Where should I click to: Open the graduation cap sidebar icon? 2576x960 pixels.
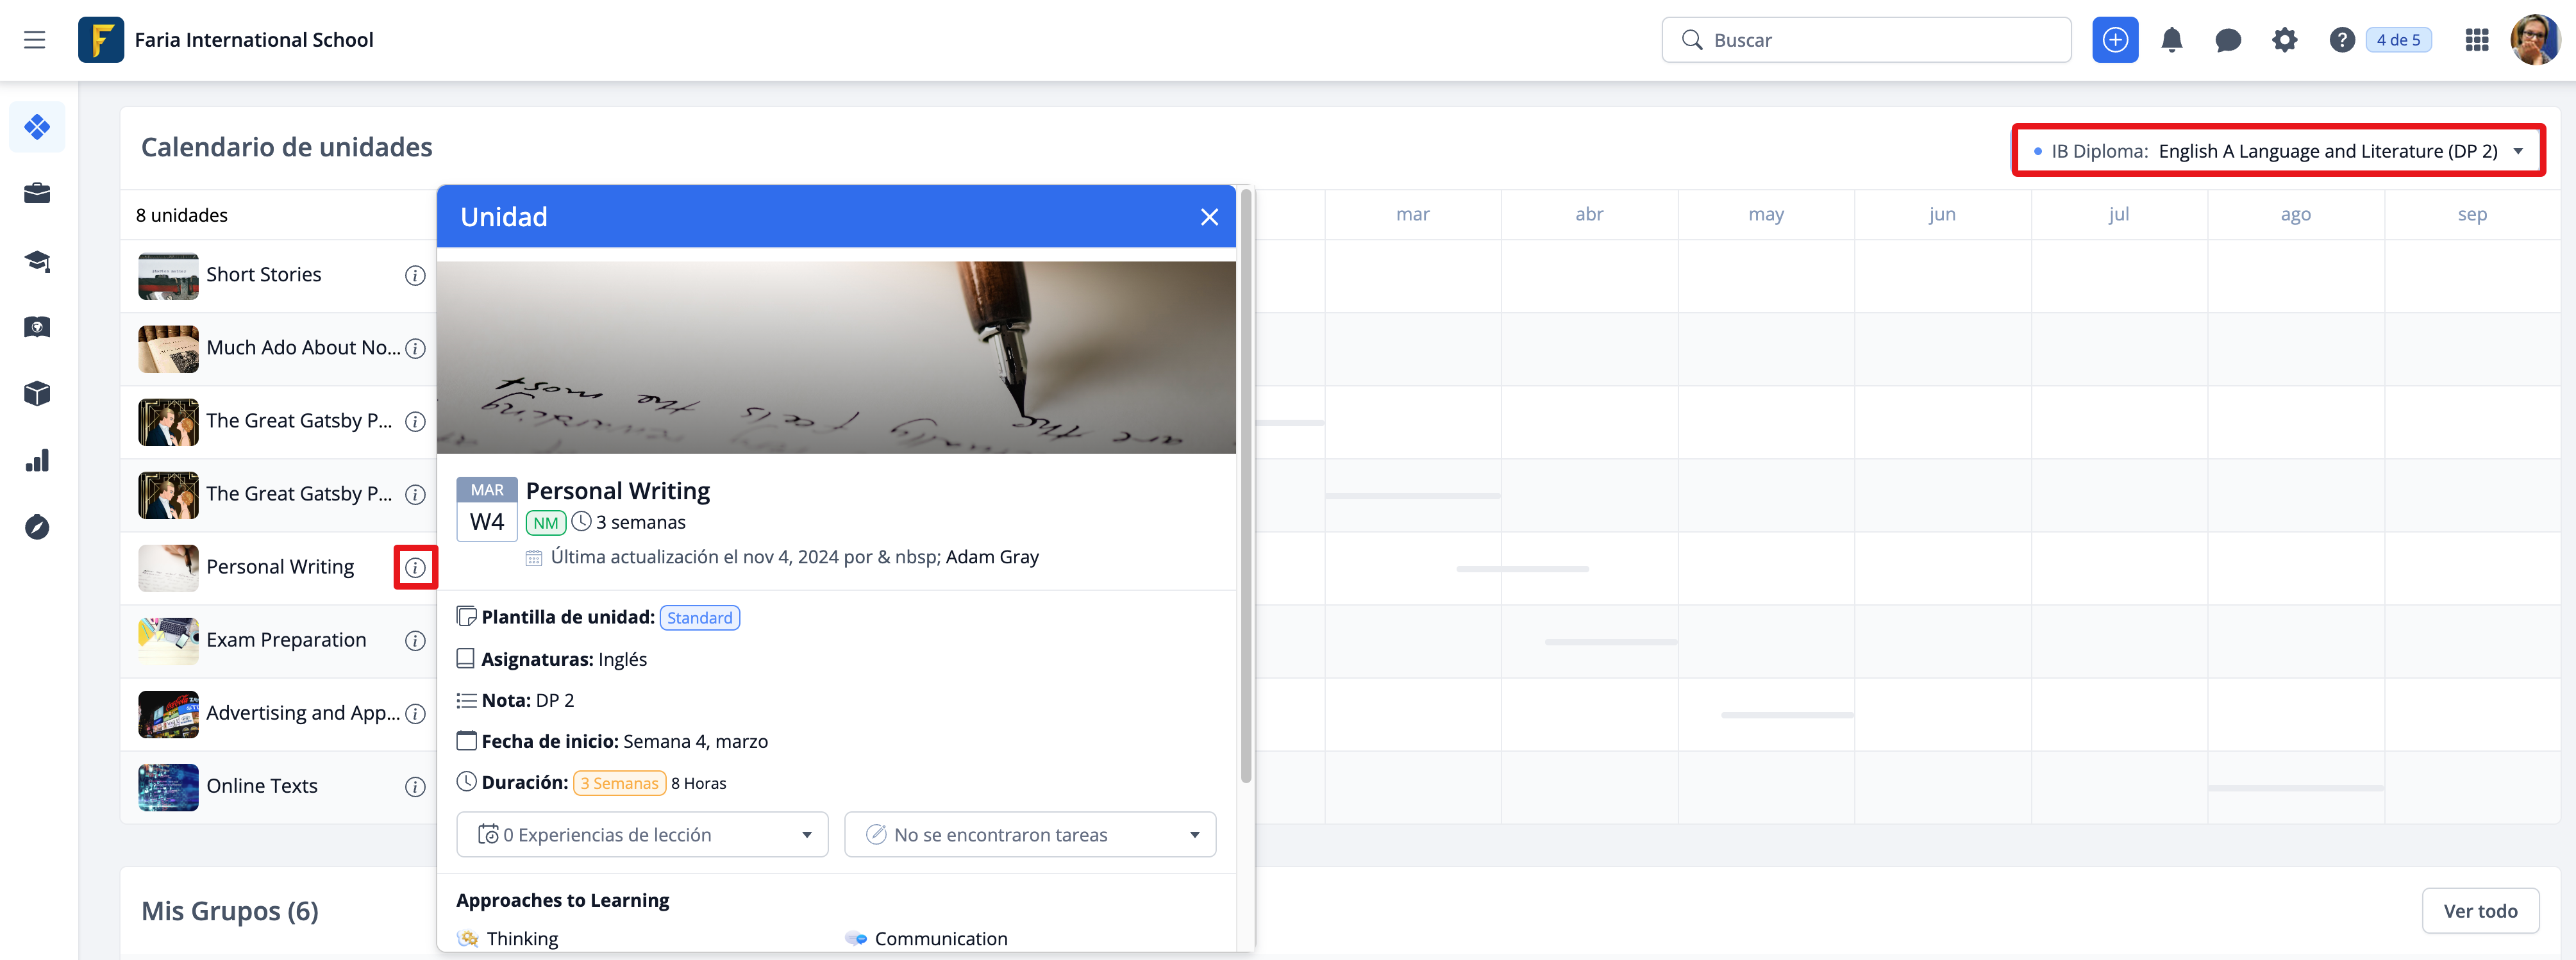(x=37, y=261)
